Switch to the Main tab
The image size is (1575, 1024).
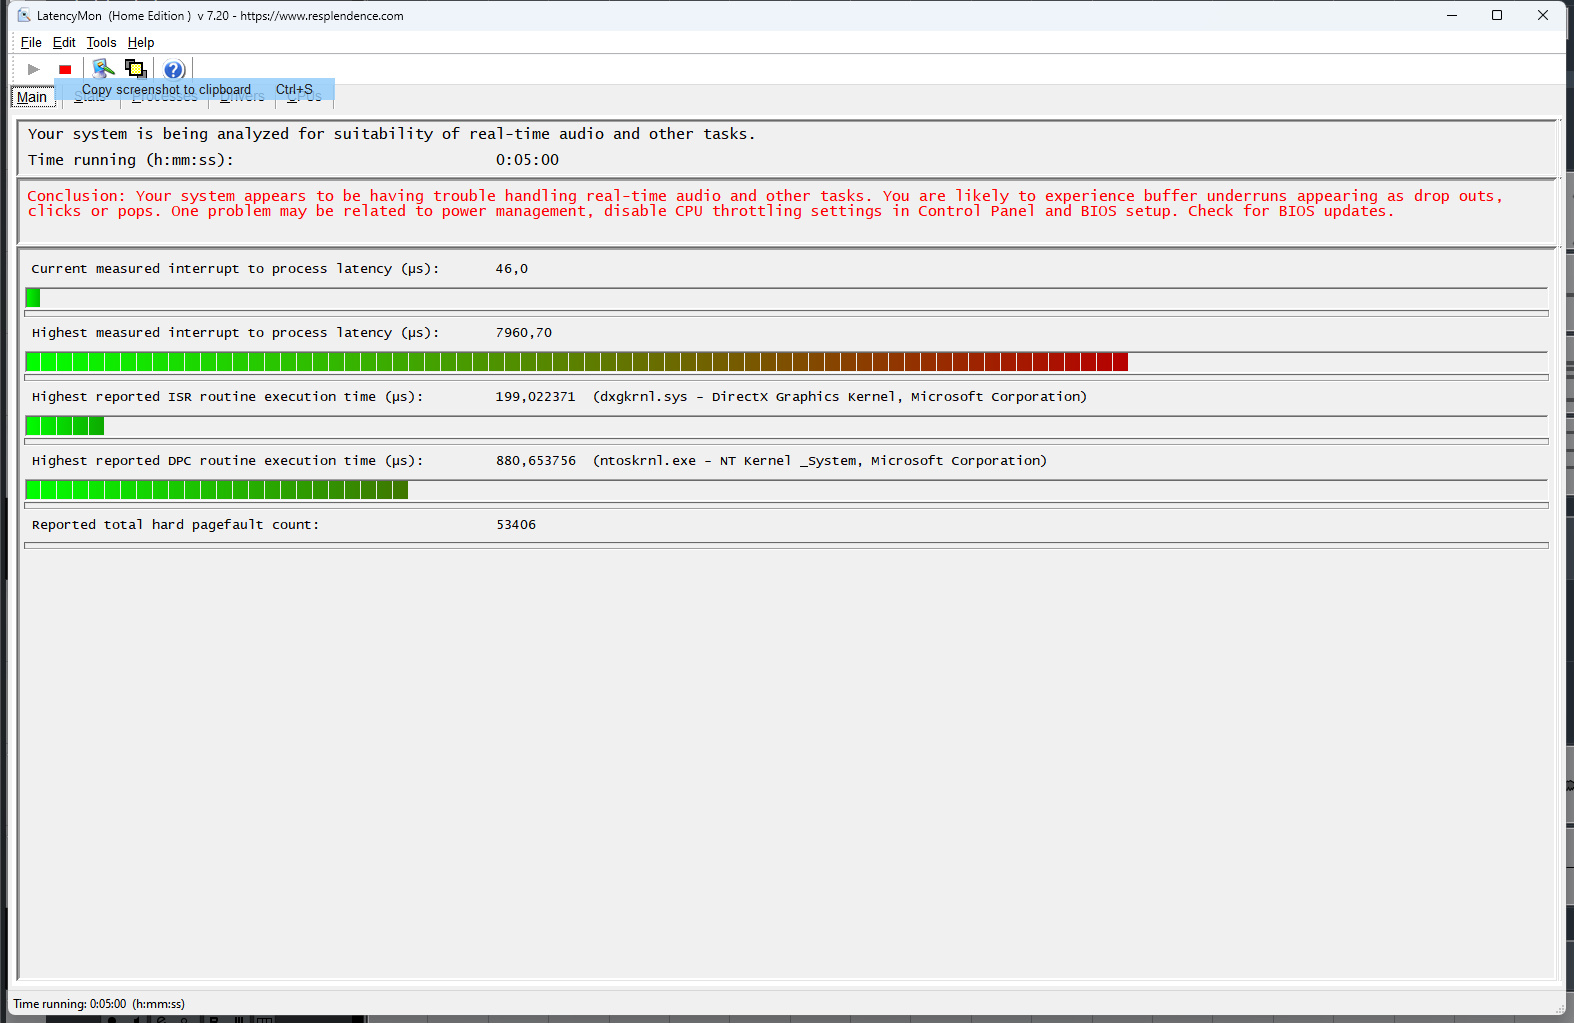click(32, 97)
